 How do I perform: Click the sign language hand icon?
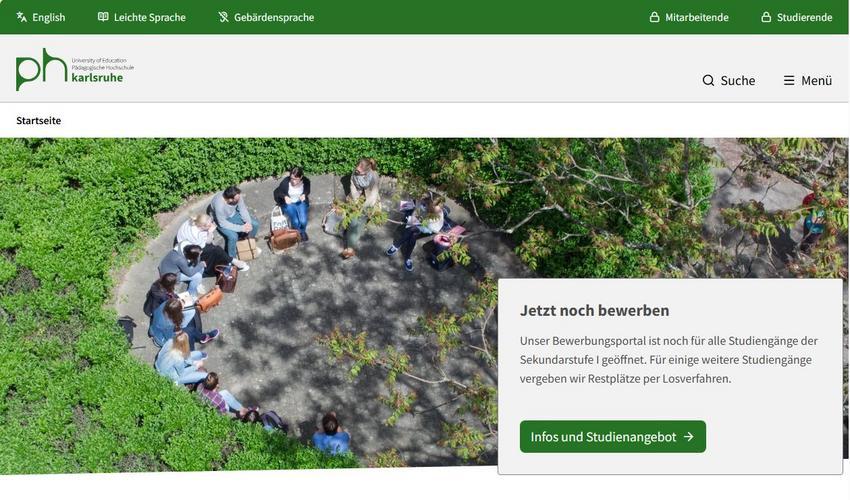coord(223,17)
